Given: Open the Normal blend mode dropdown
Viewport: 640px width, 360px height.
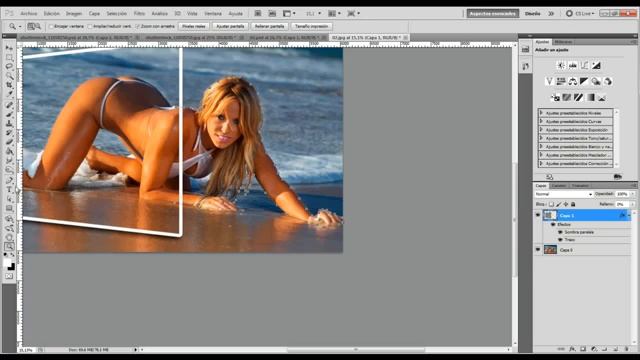Looking at the screenshot, I should 563,194.
